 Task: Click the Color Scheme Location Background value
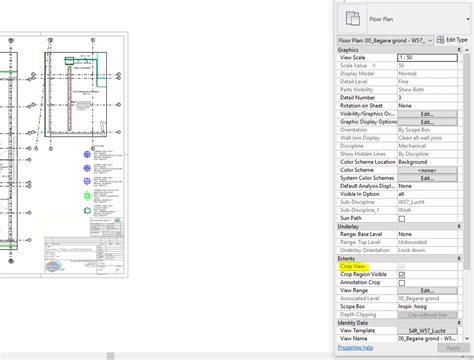coord(427,162)
